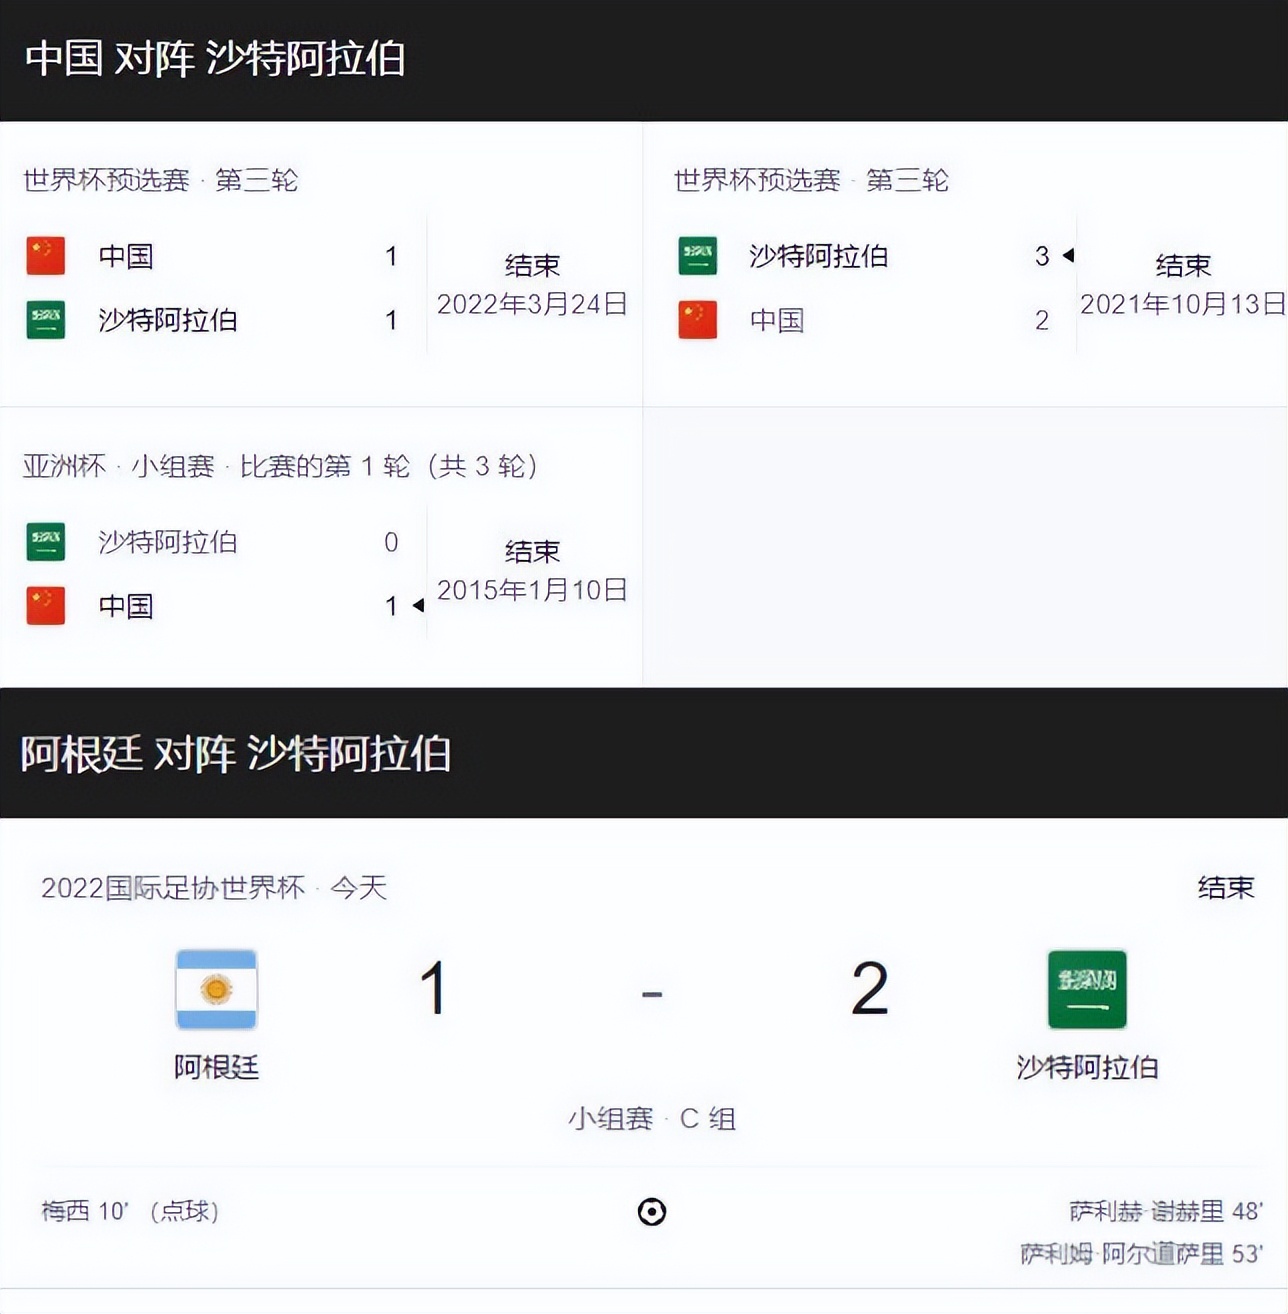This screenshot has height=1314, width=1288.
Task: Click the soccer ball icon below group stage
Action: coord(652,1212)
